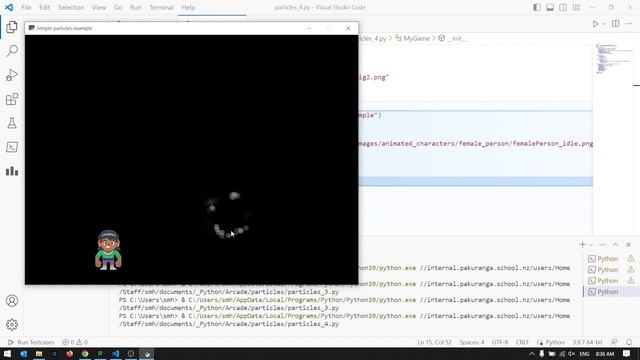Toggle the primary side bar layout icon
Screen dimensions: 640x360
537,7
